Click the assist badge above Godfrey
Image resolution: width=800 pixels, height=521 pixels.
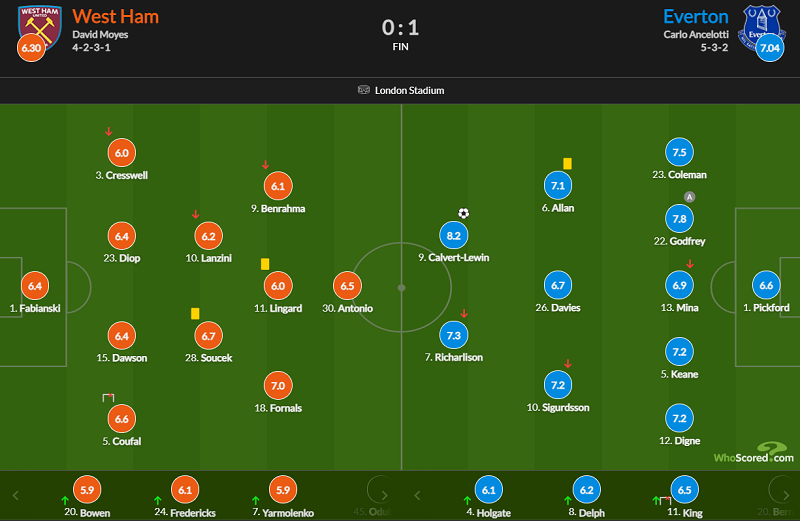(689, 197)
